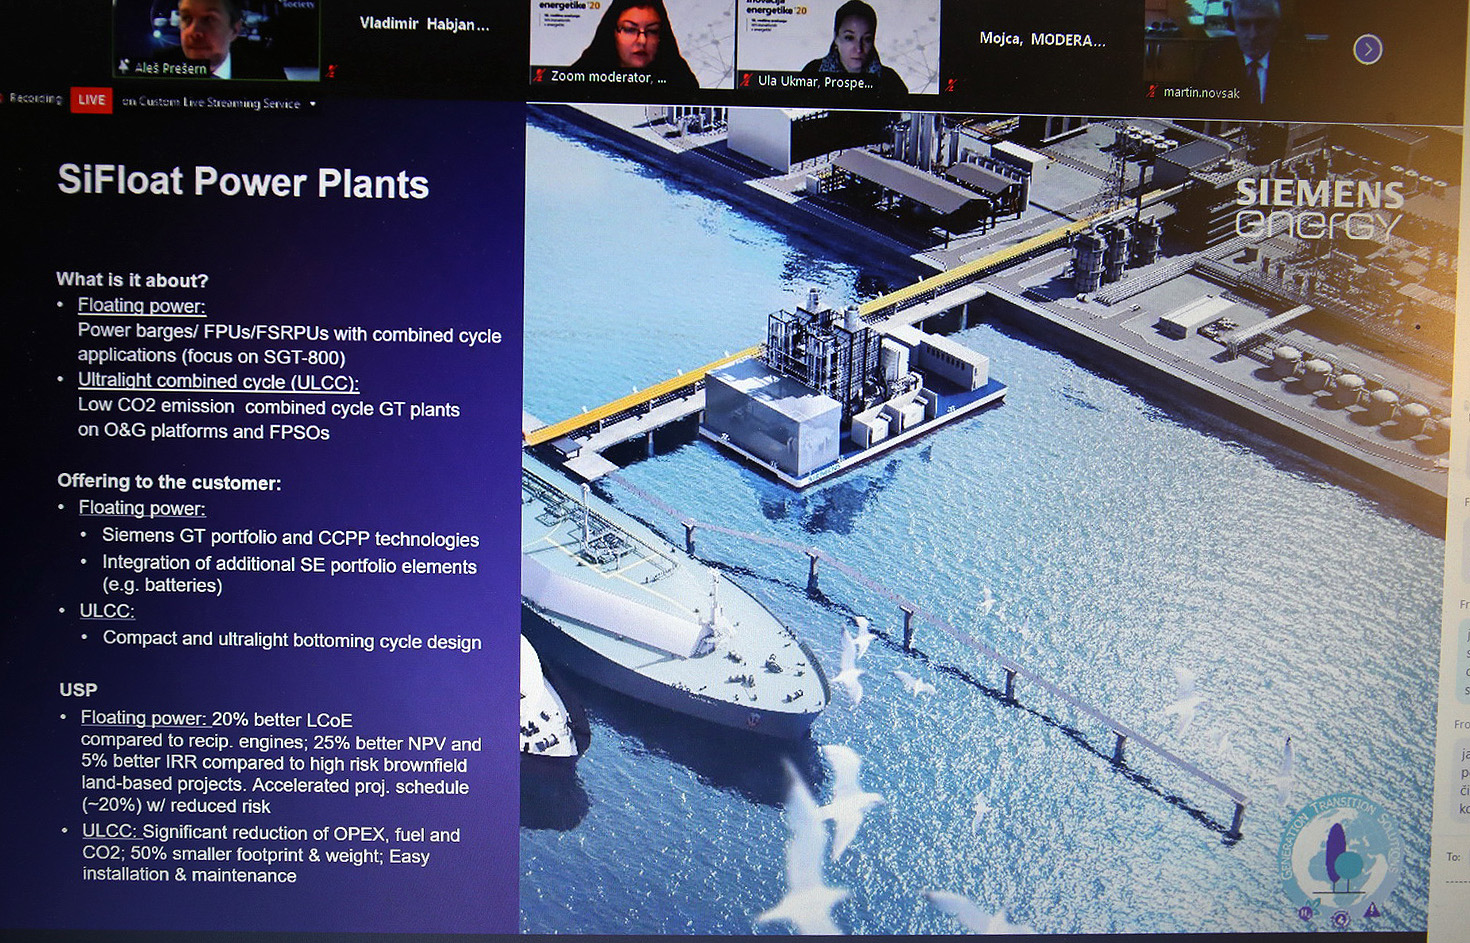The width and height of the screenshot is (1470, 943).
Task: Click 'Siemens GT portfolio and CCPP technologies' bullet
Action: (x=290, y=537)
